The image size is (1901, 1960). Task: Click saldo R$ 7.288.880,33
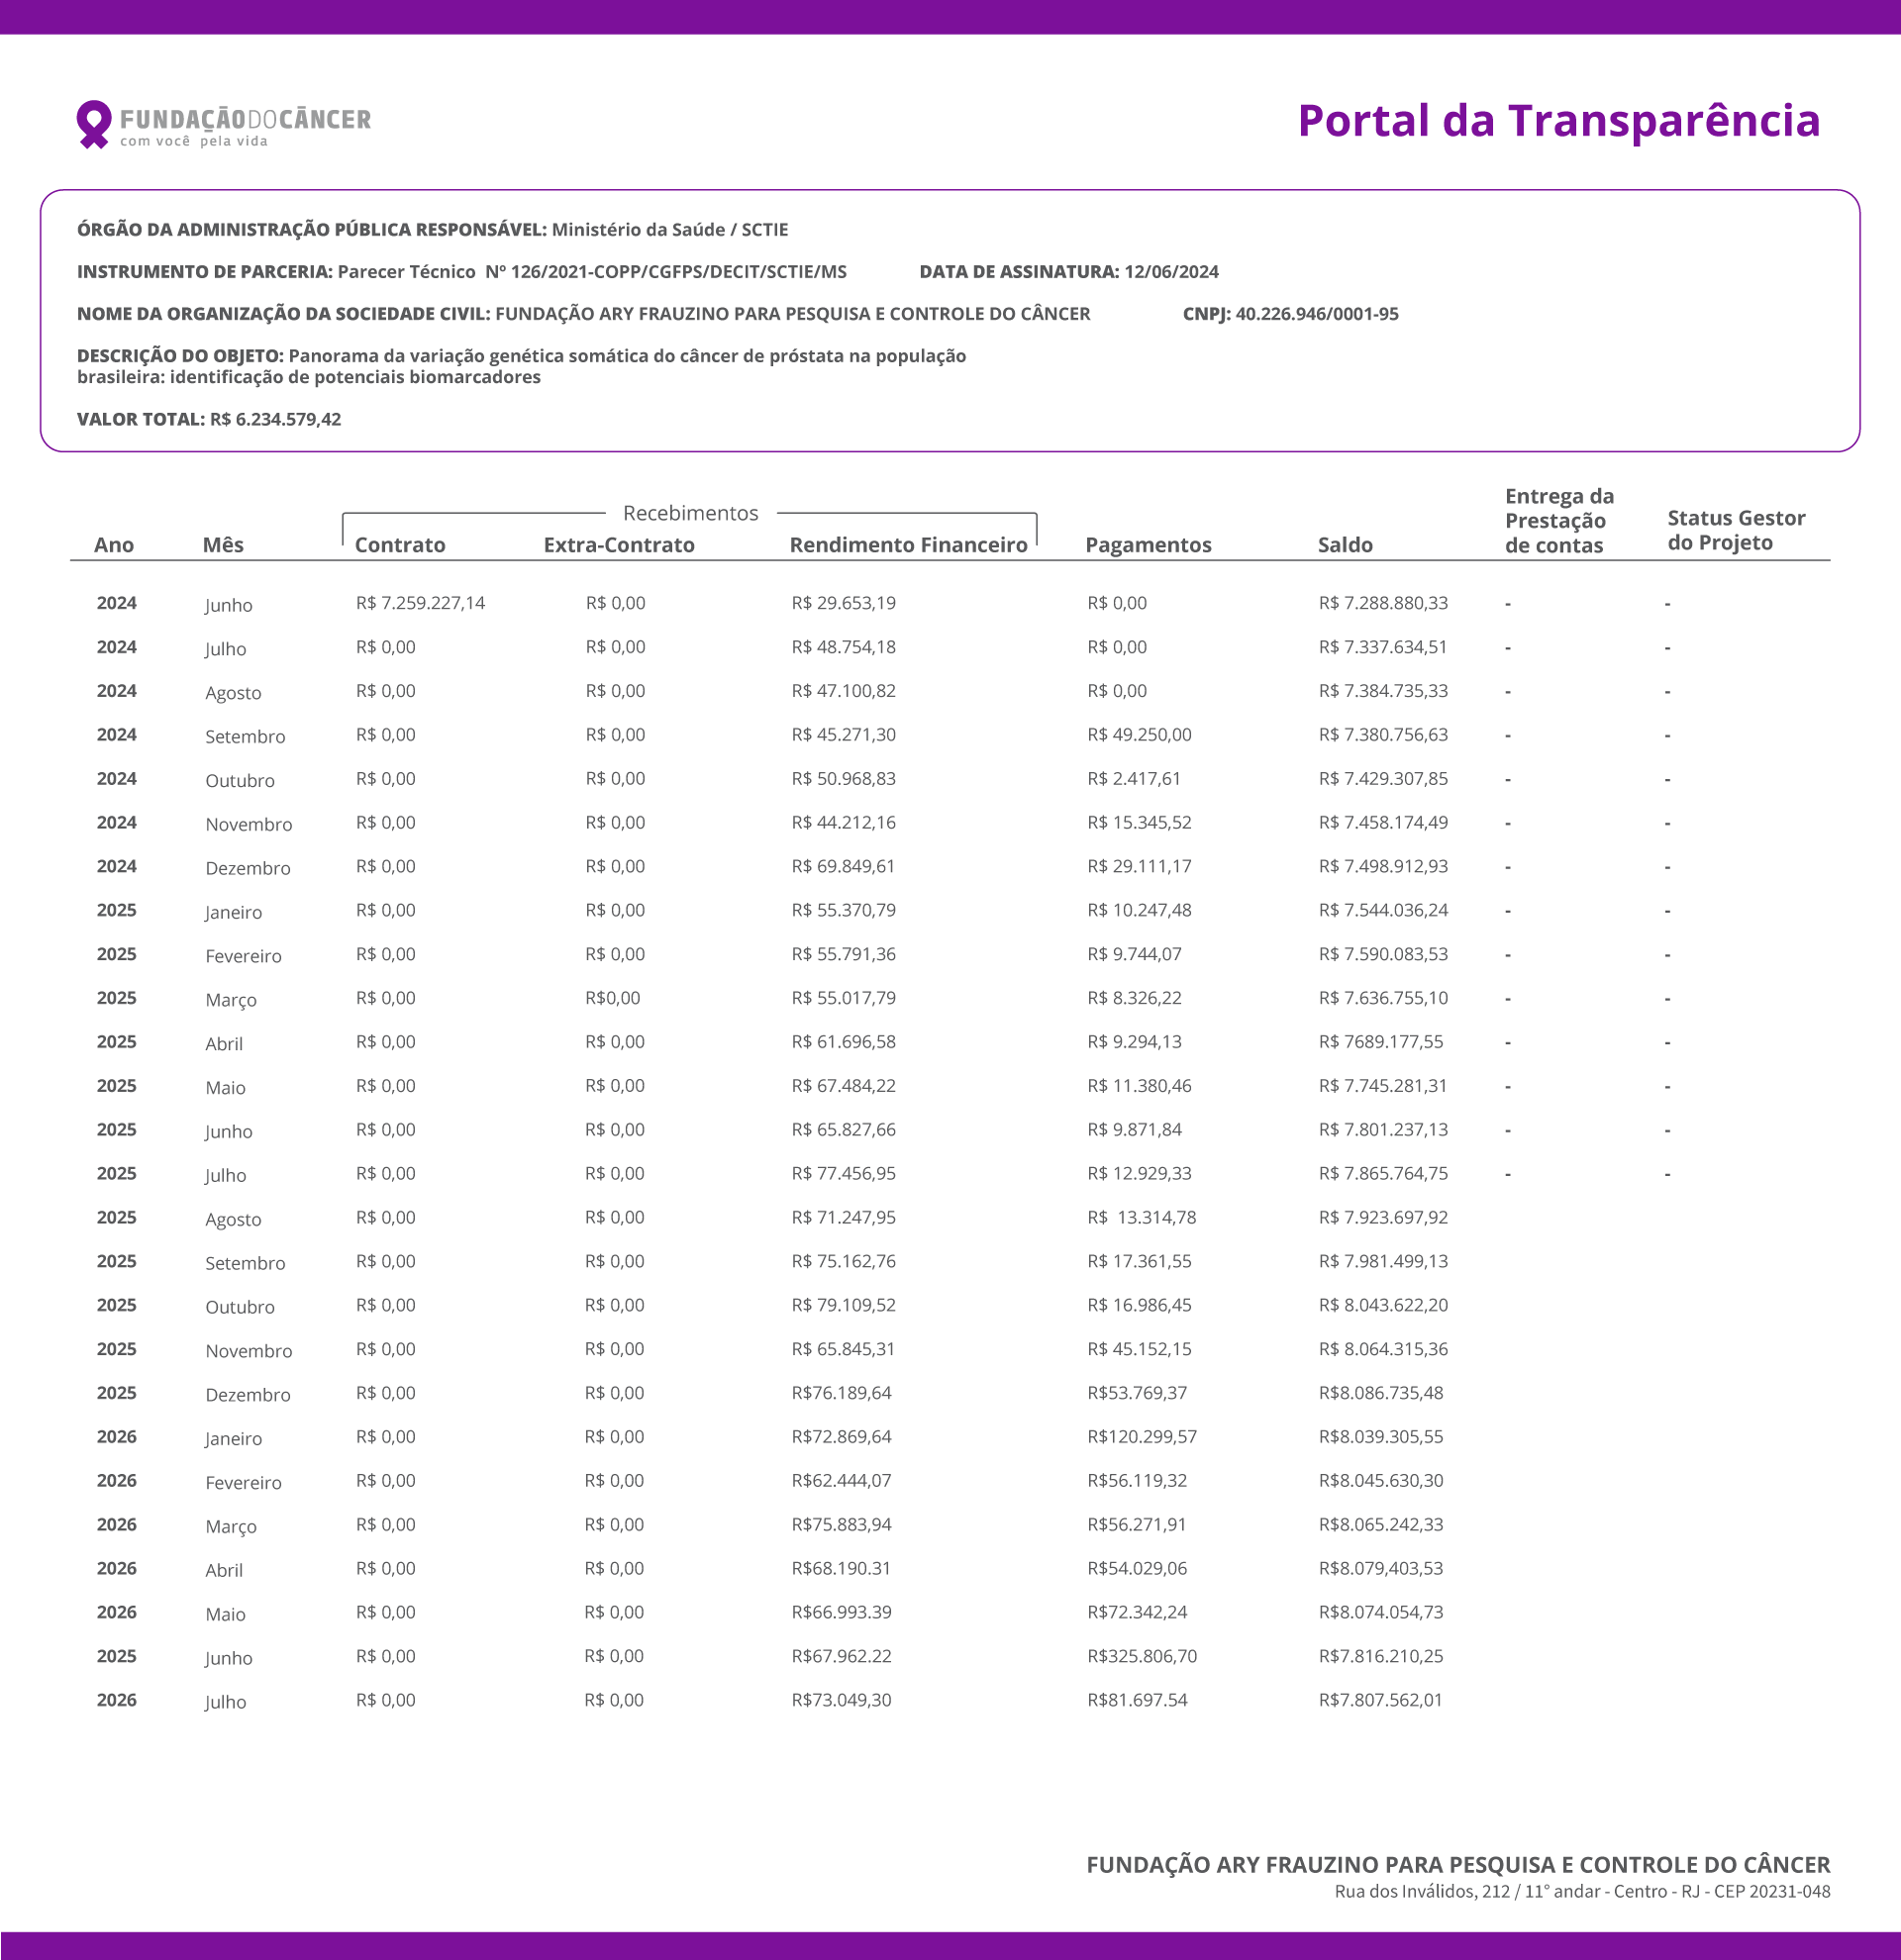(x=1383, y=603)
